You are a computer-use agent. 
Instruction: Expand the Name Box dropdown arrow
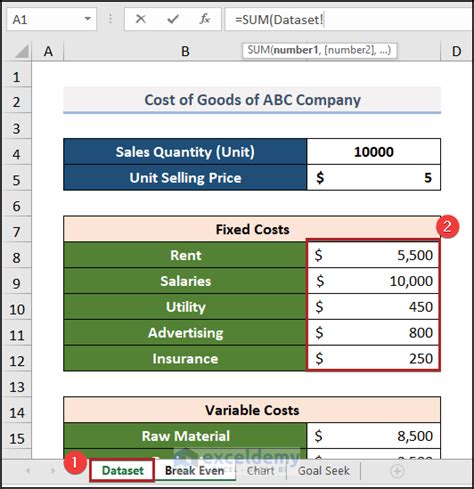(88, 19)
